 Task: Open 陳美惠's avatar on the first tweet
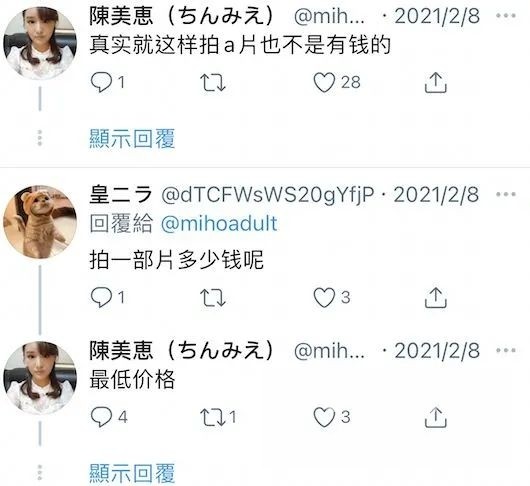point(40,43)
